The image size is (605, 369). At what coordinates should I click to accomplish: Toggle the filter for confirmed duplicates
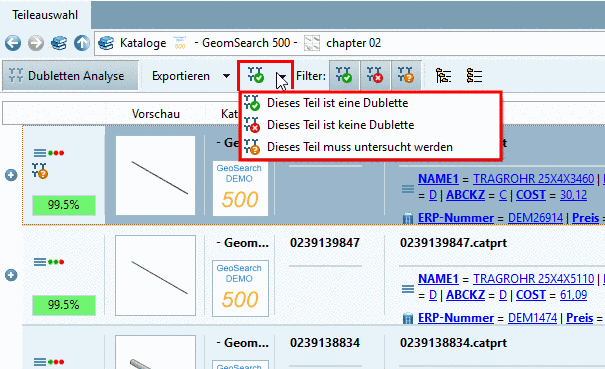(344, 75)
